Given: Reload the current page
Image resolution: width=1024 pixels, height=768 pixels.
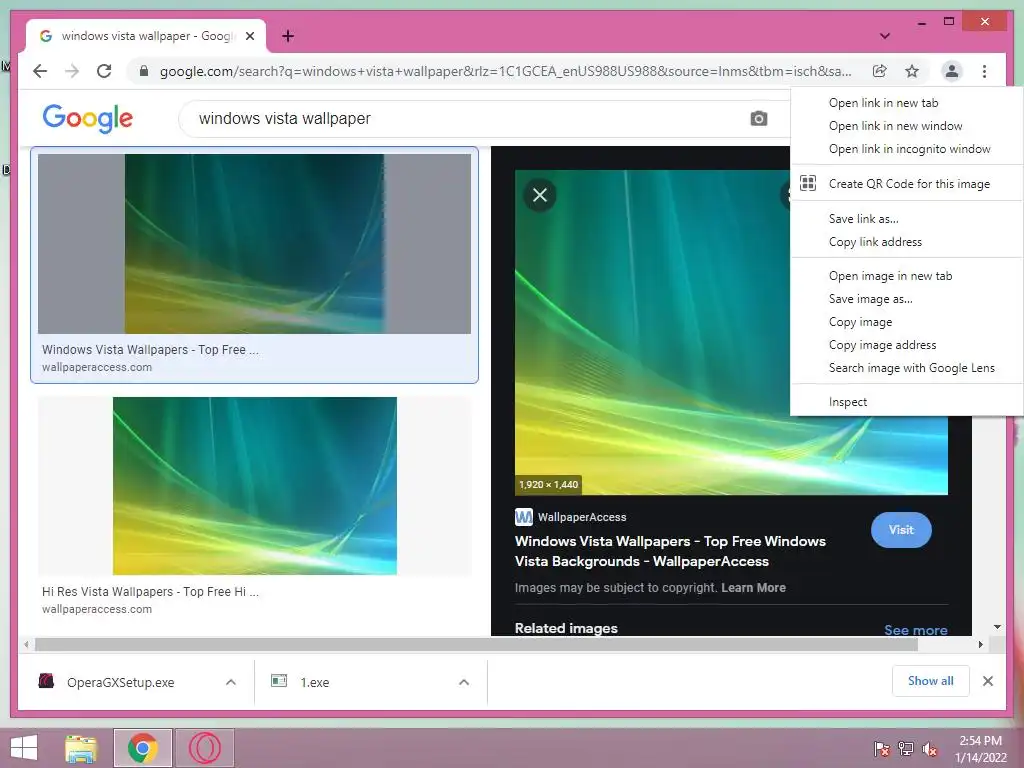Looking at the screenshot, I should [x=104, y=71].
